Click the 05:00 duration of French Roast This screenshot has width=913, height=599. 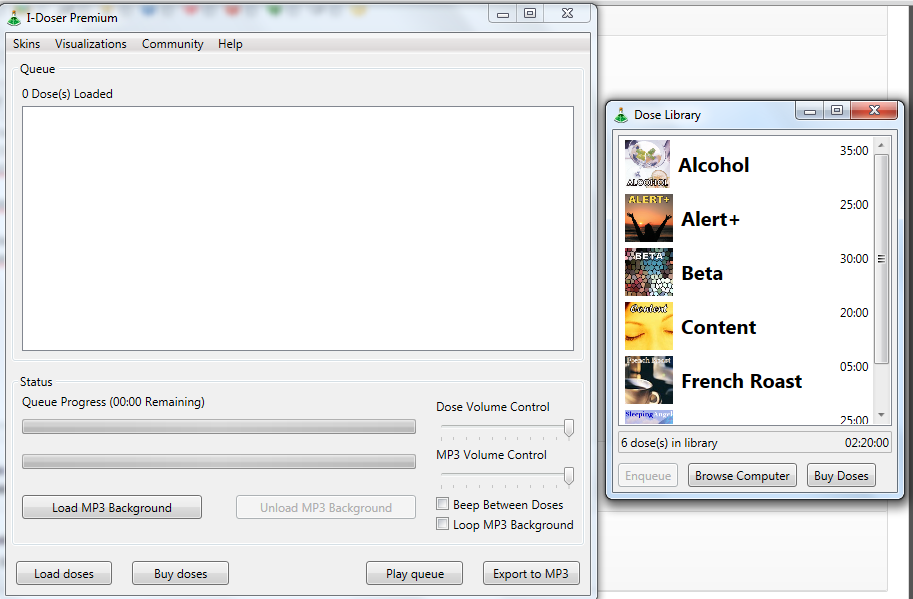(x=854, y=367)
